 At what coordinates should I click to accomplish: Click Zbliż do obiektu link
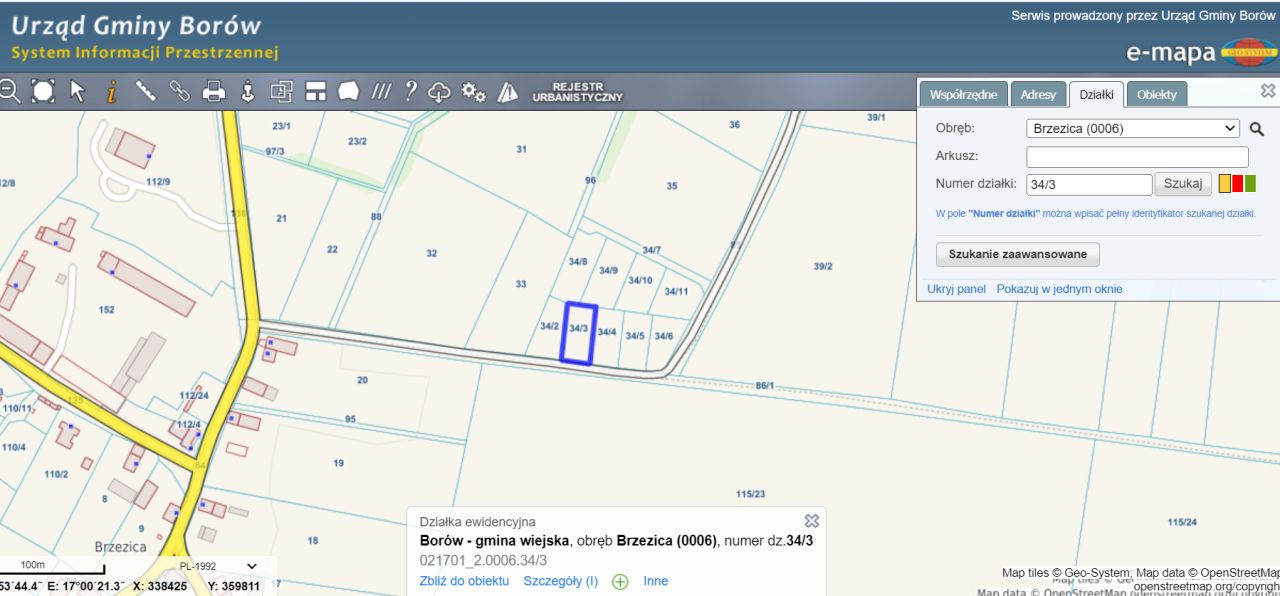[x=464, y=581]
